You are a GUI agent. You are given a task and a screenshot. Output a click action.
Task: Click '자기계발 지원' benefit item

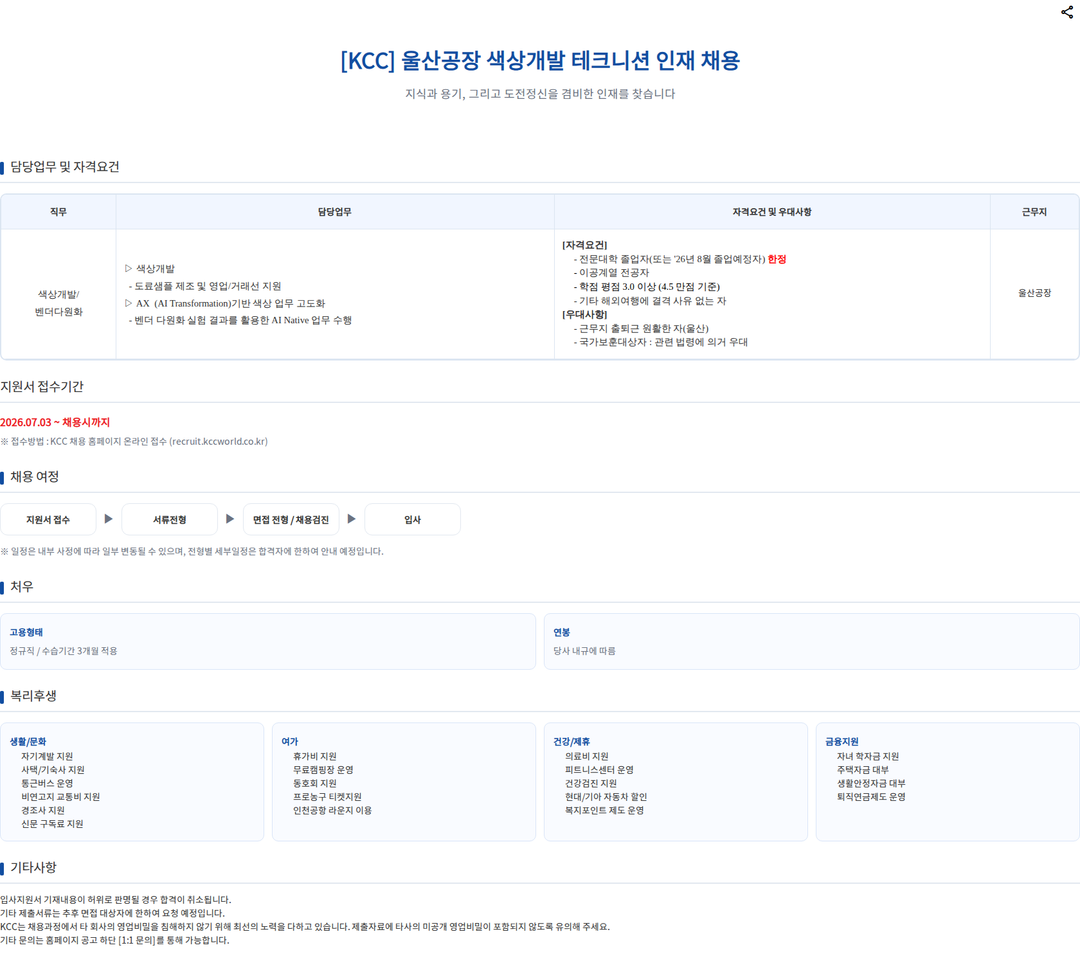(47, 757)
